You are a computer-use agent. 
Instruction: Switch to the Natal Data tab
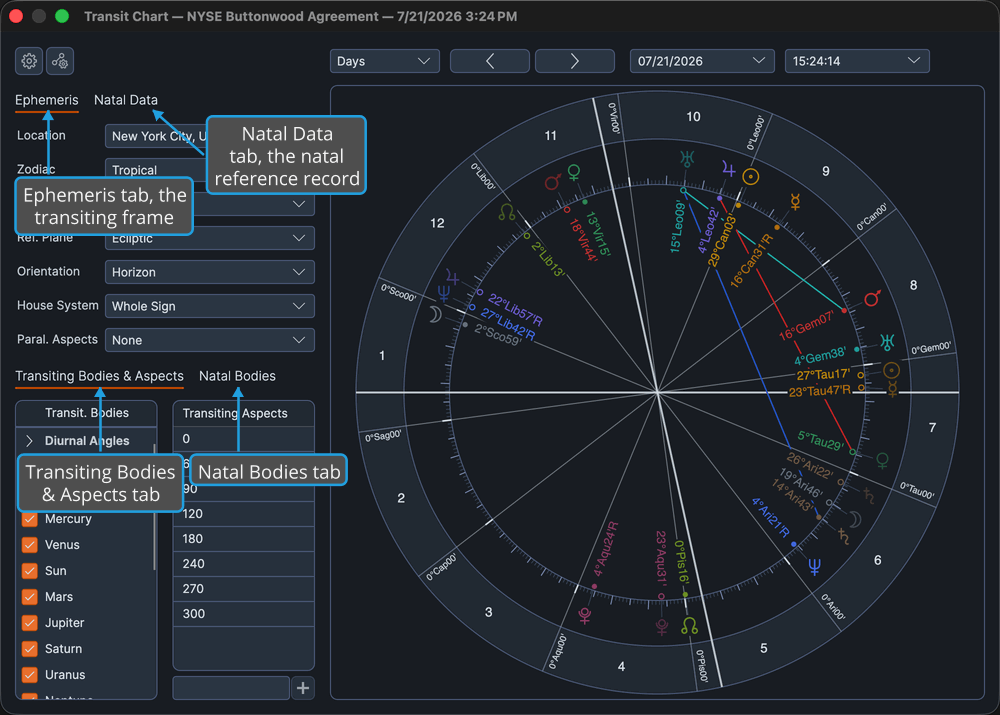(126, 100)
